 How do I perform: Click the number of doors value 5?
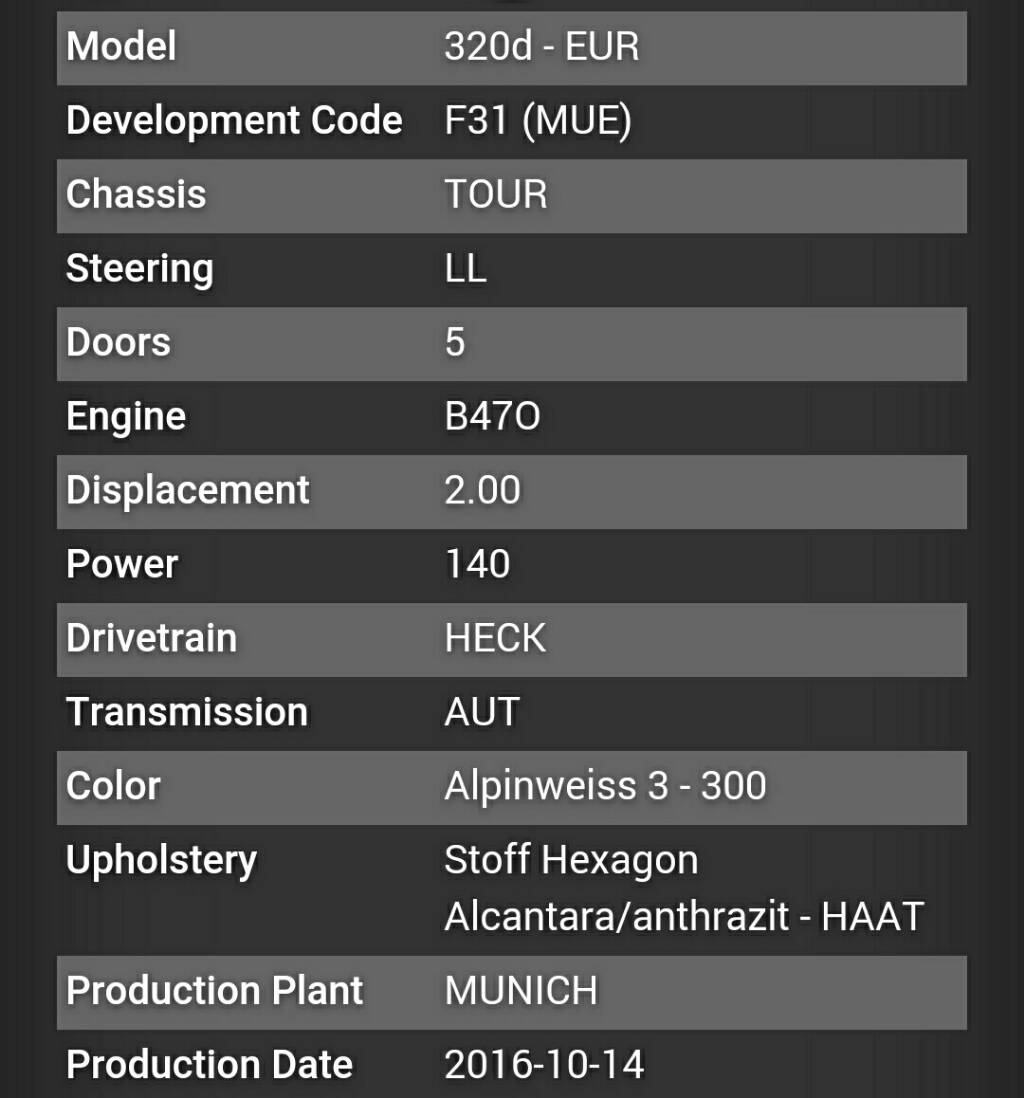point(455,342)
